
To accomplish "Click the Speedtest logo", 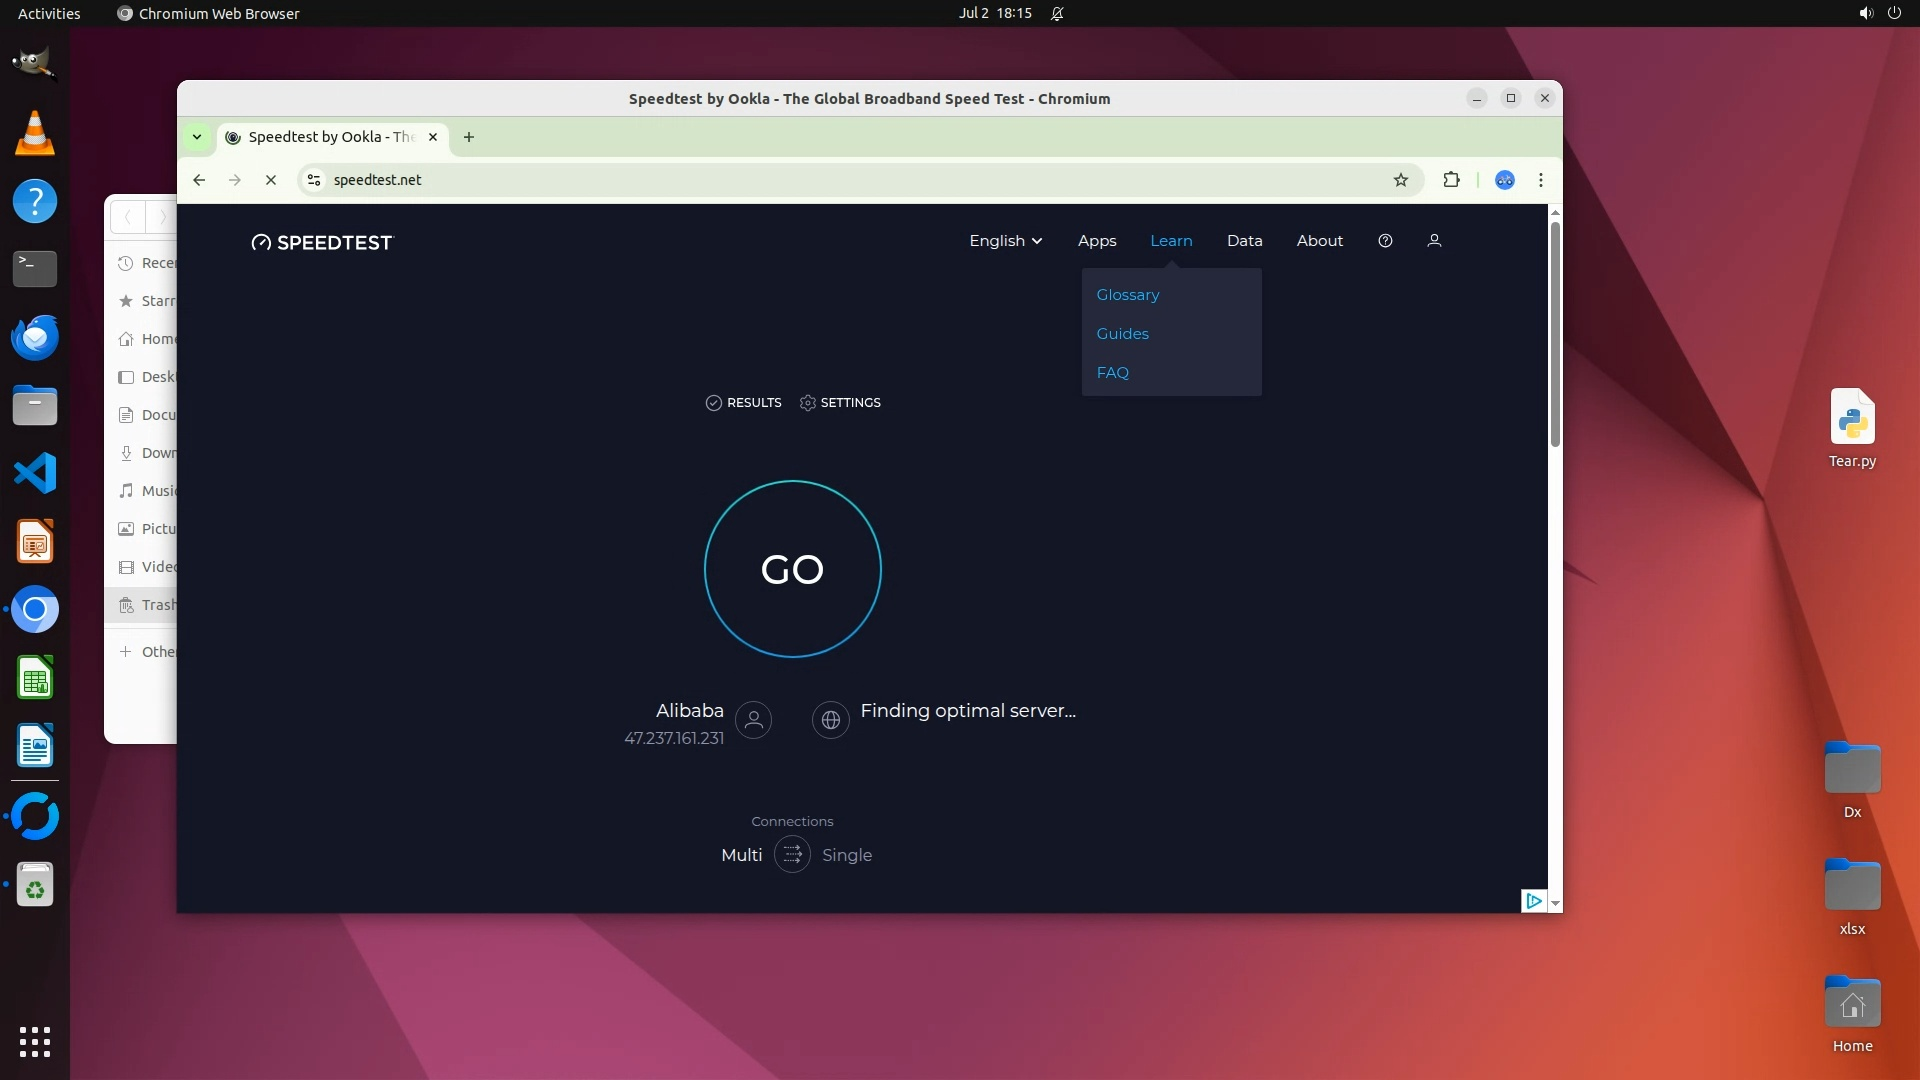I will (x=322, y=242).
